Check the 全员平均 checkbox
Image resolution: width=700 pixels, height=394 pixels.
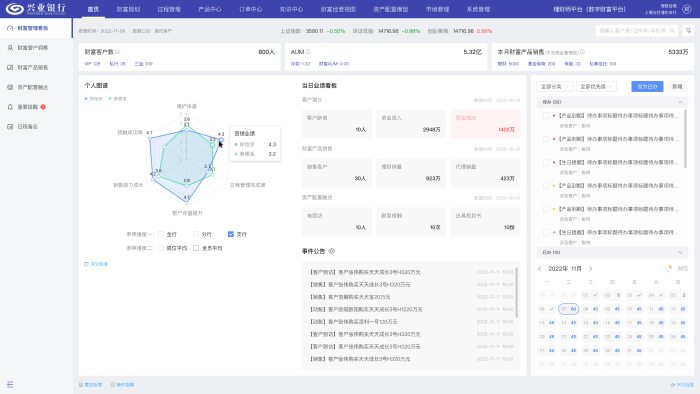point(196,248)
